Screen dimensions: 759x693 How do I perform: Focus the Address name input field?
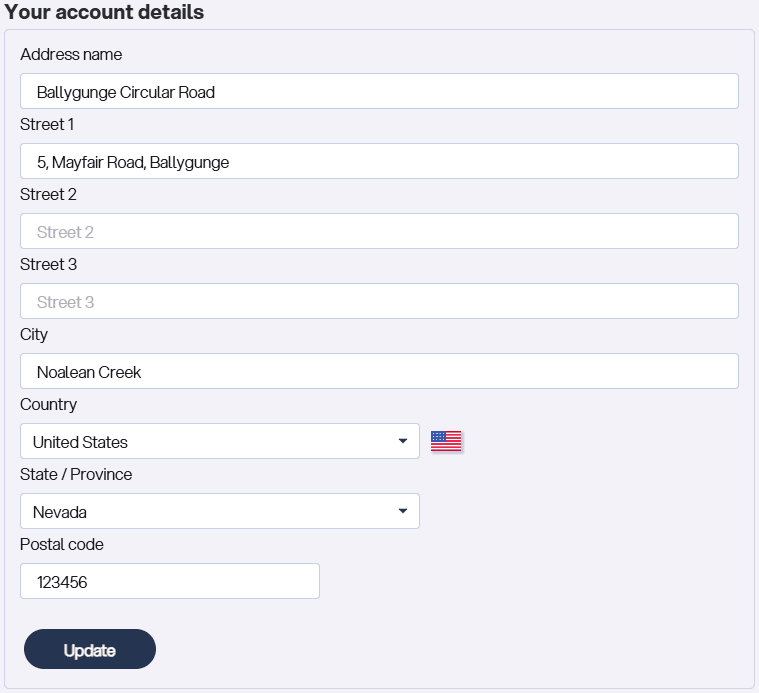[x=379, y=91]
